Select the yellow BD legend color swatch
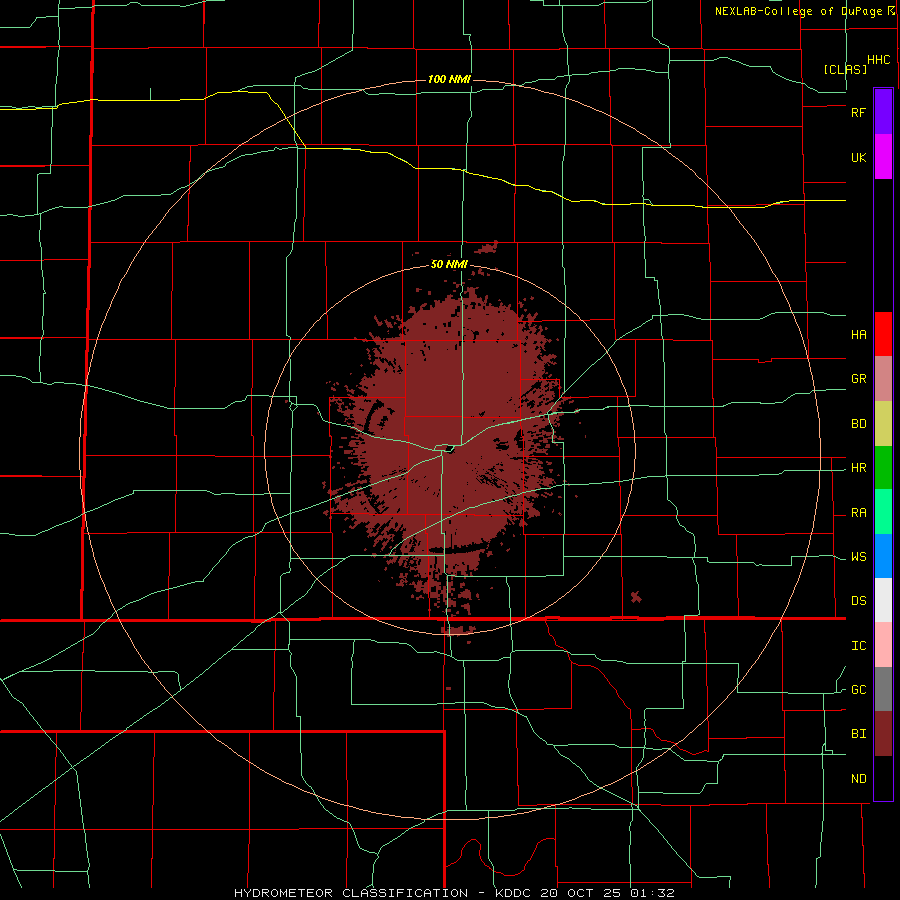 (x=883, y=424)
